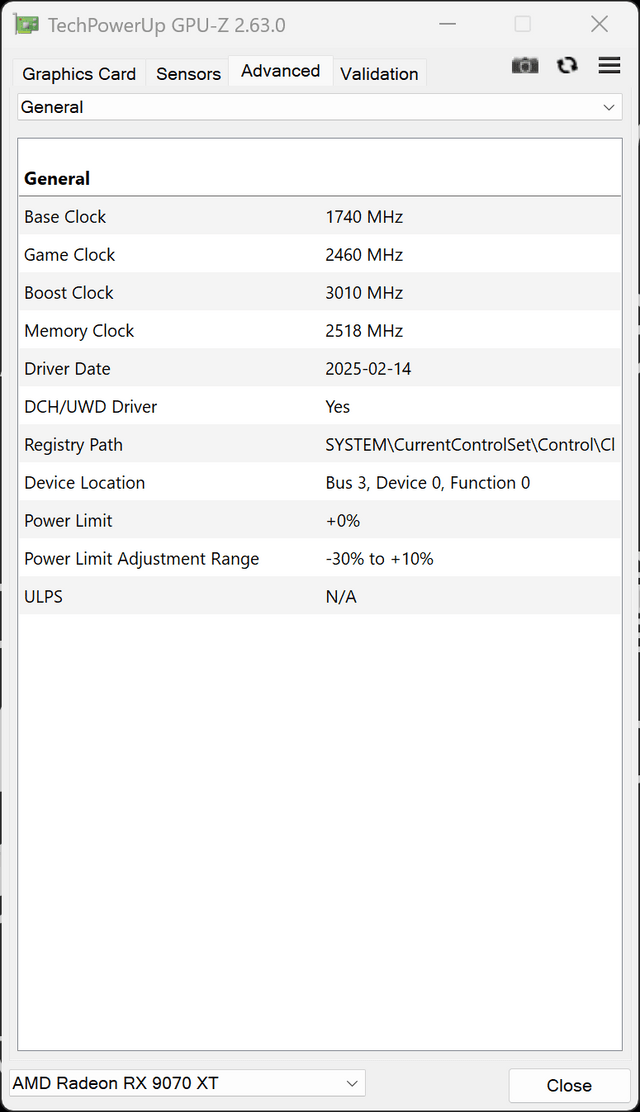Click the Yes value for DCH/UWD Driver
This screenshot has width=640, height=1112.
tap(338, 407)
